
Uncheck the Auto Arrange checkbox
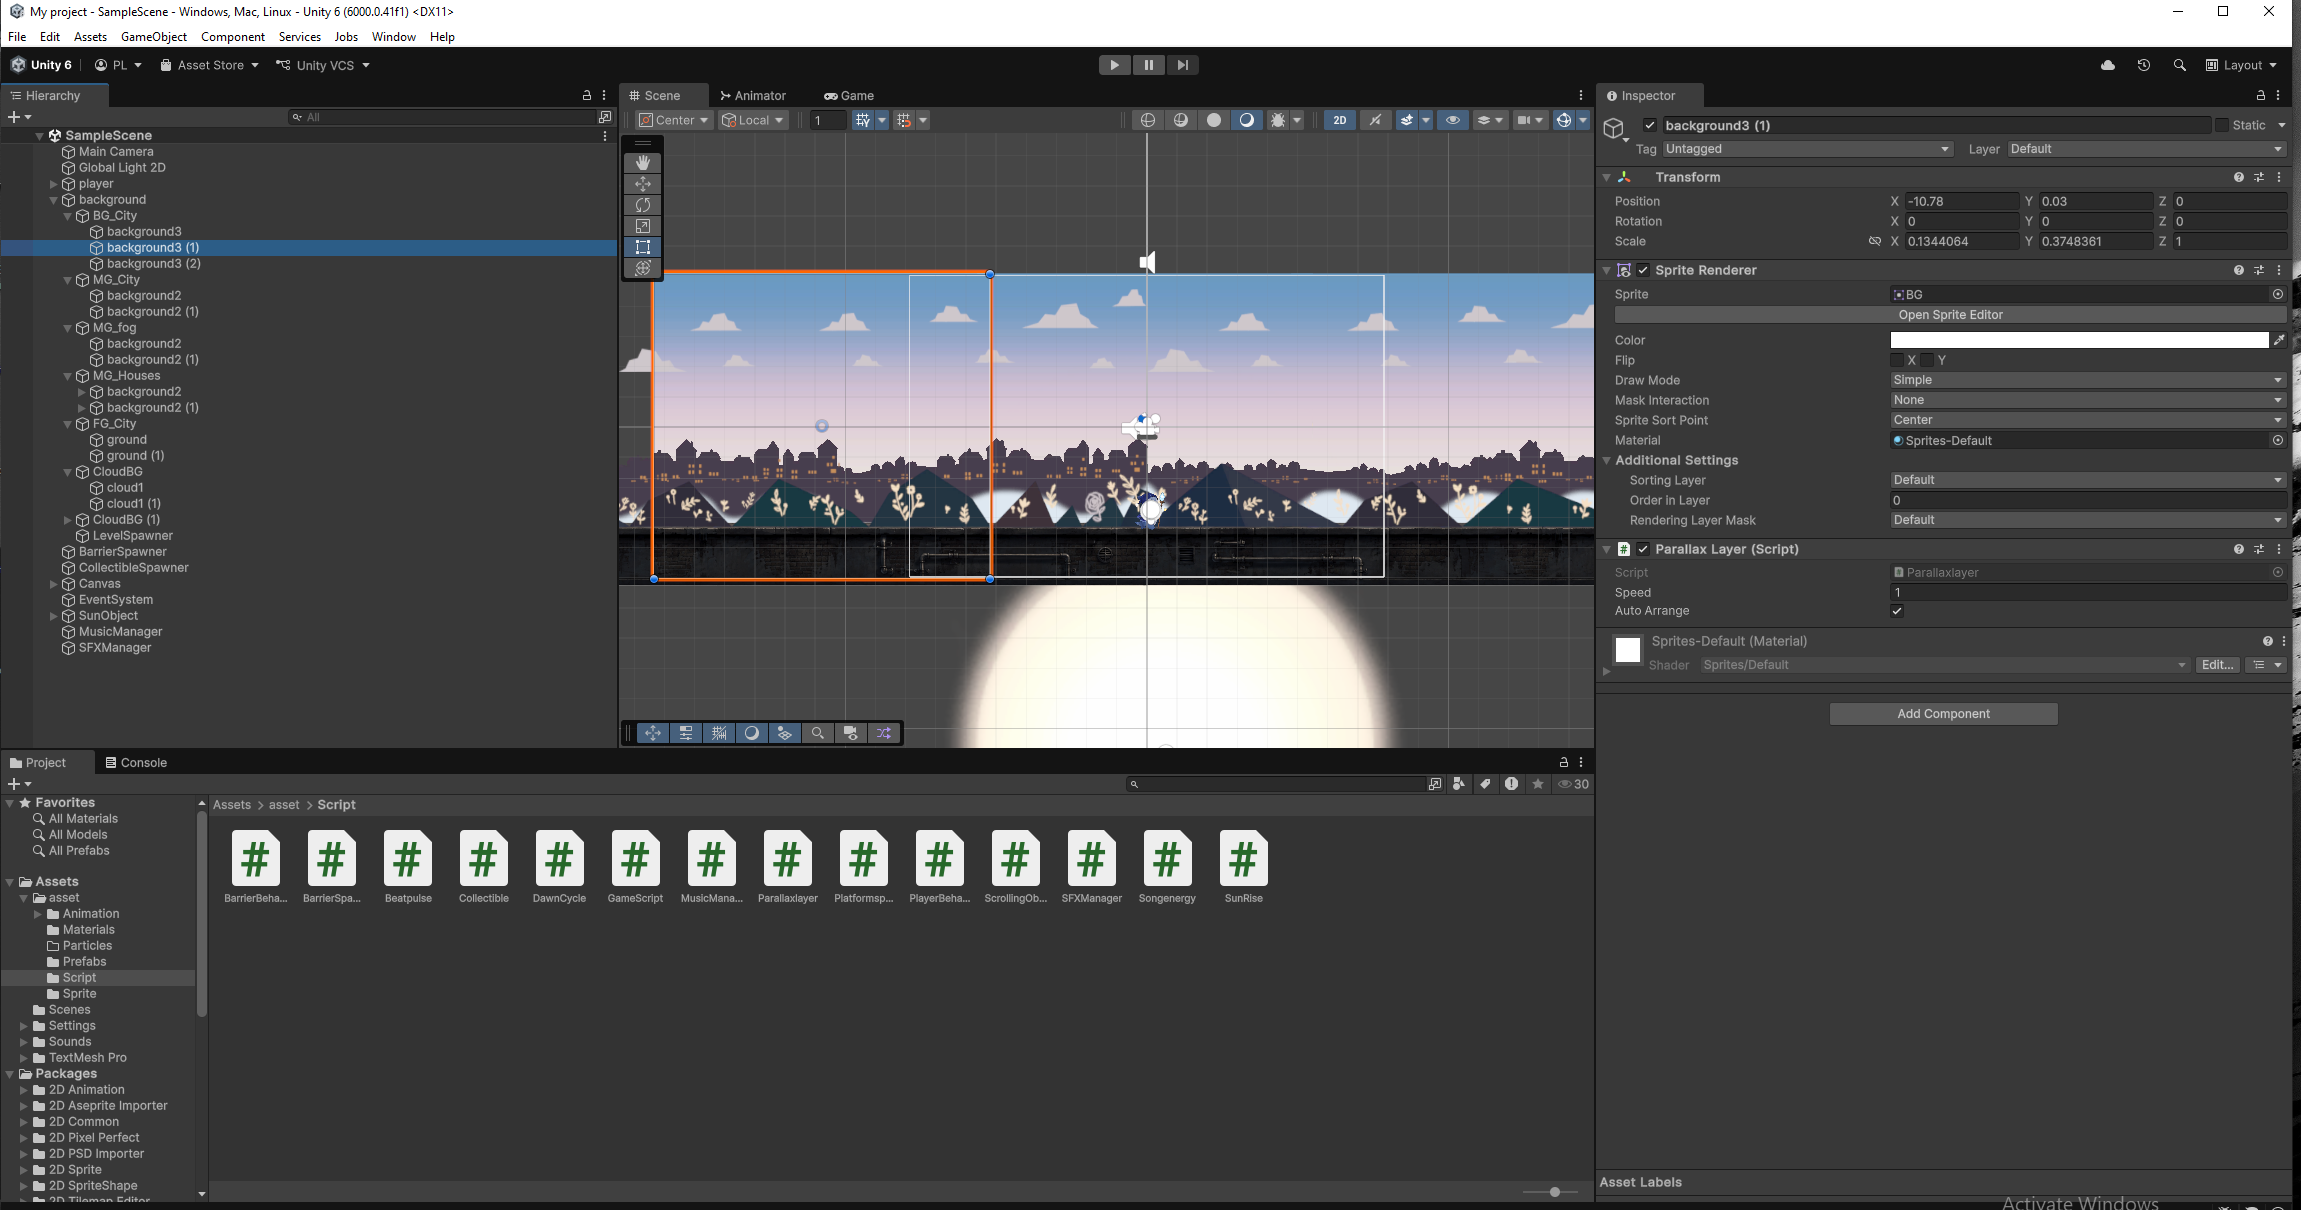click(1897, 611)
